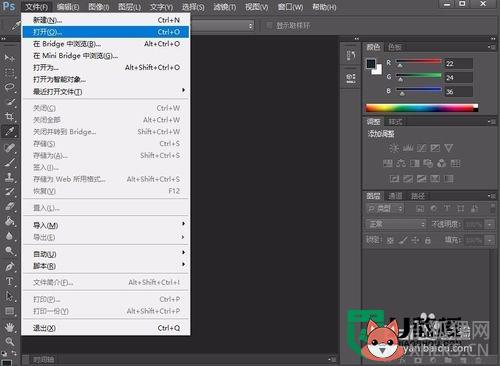
Task: Select the Eraser tool
Action: point(9,206)
